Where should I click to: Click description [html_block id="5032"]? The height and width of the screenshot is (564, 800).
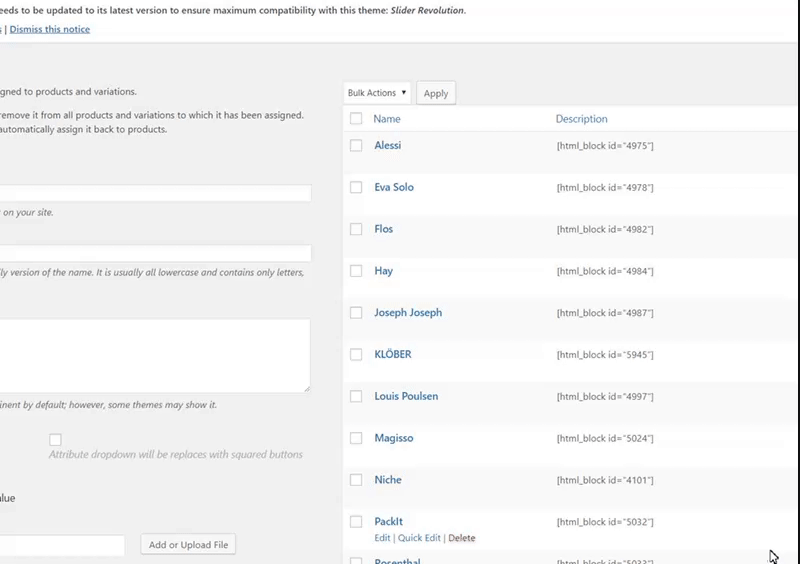point(605,522)
